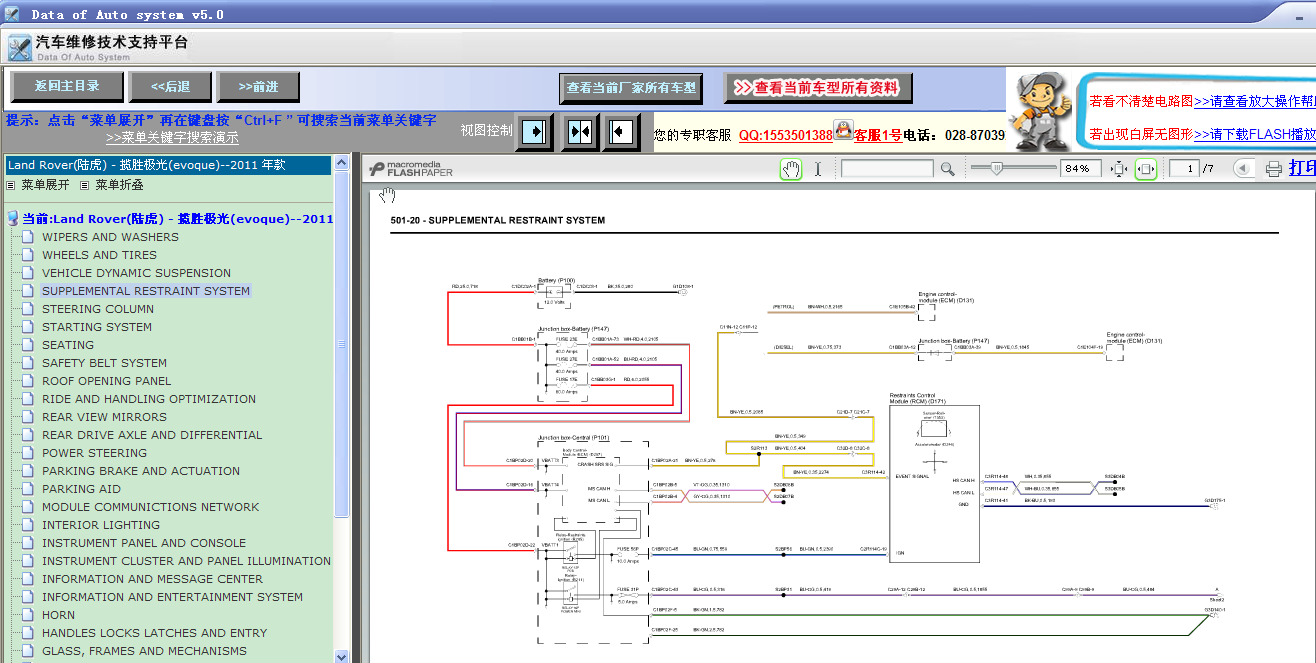Click the 菜单折叠 list icon
This screenshot has width=1316, height=663.
point(85,185)
